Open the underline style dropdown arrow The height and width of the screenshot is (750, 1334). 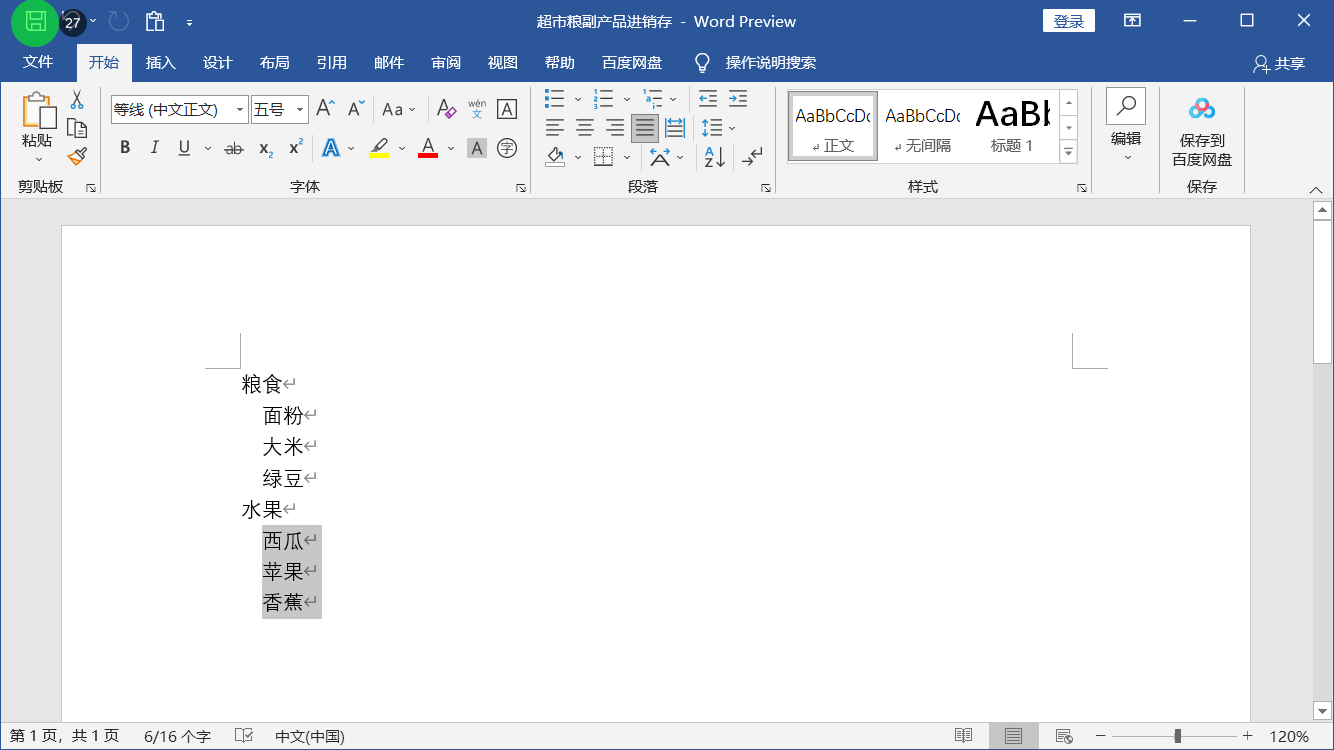click(208, 148)
